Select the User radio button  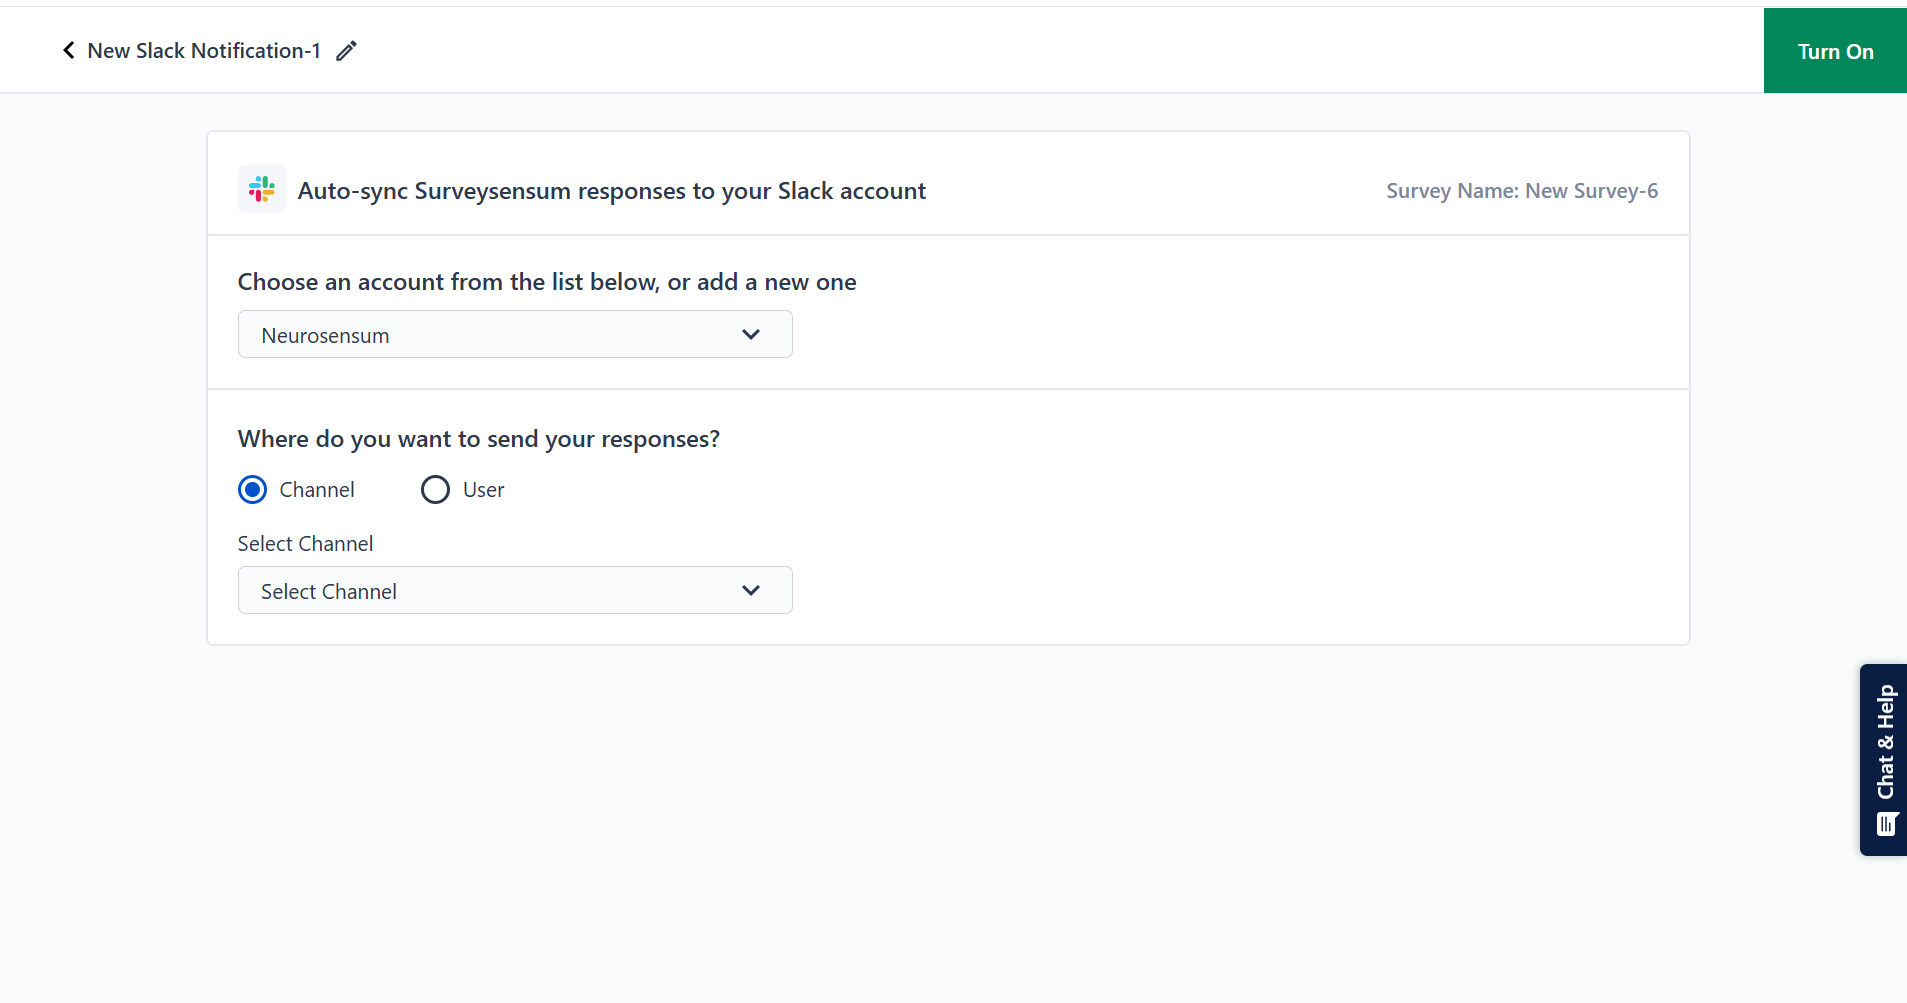coord(435,490)
